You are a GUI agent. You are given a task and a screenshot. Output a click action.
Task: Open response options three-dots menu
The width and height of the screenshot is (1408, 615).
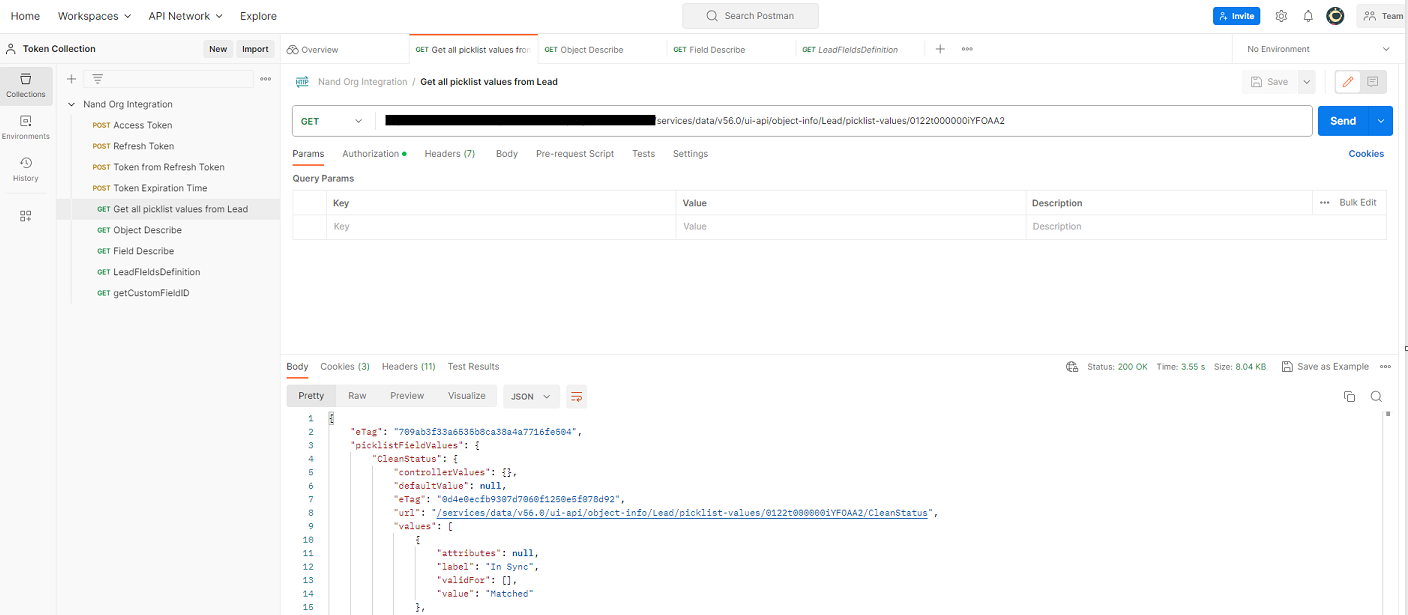click(x=1385, y=367)
